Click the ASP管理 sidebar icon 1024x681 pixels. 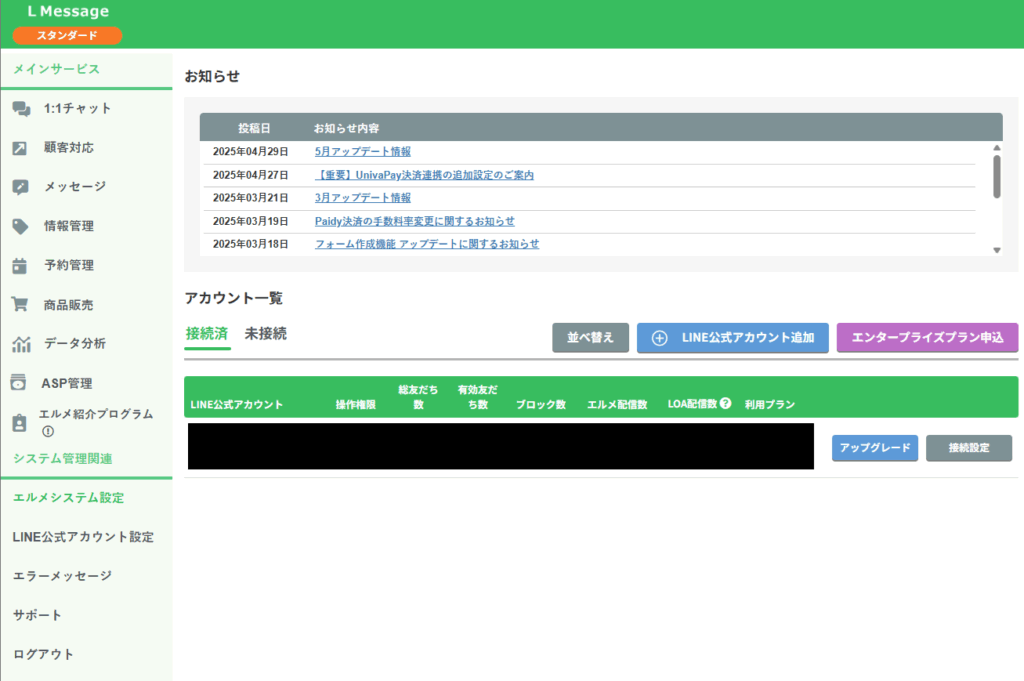point(18,383)
